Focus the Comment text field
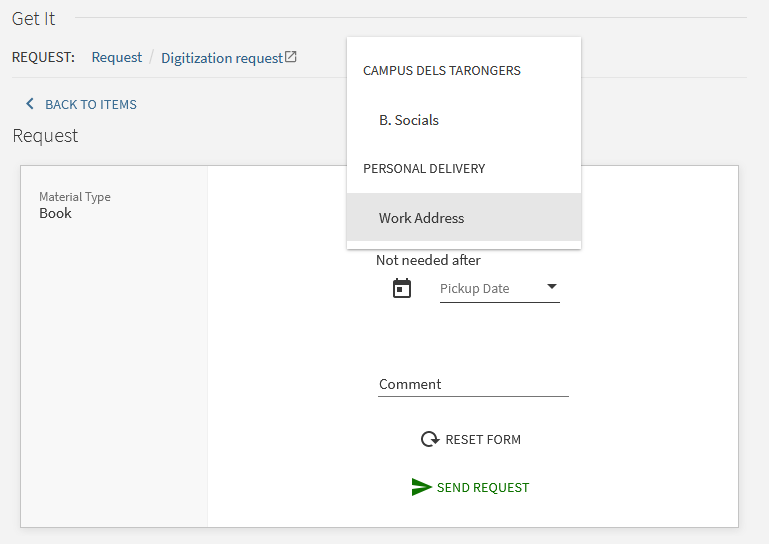 pos(473,385)
